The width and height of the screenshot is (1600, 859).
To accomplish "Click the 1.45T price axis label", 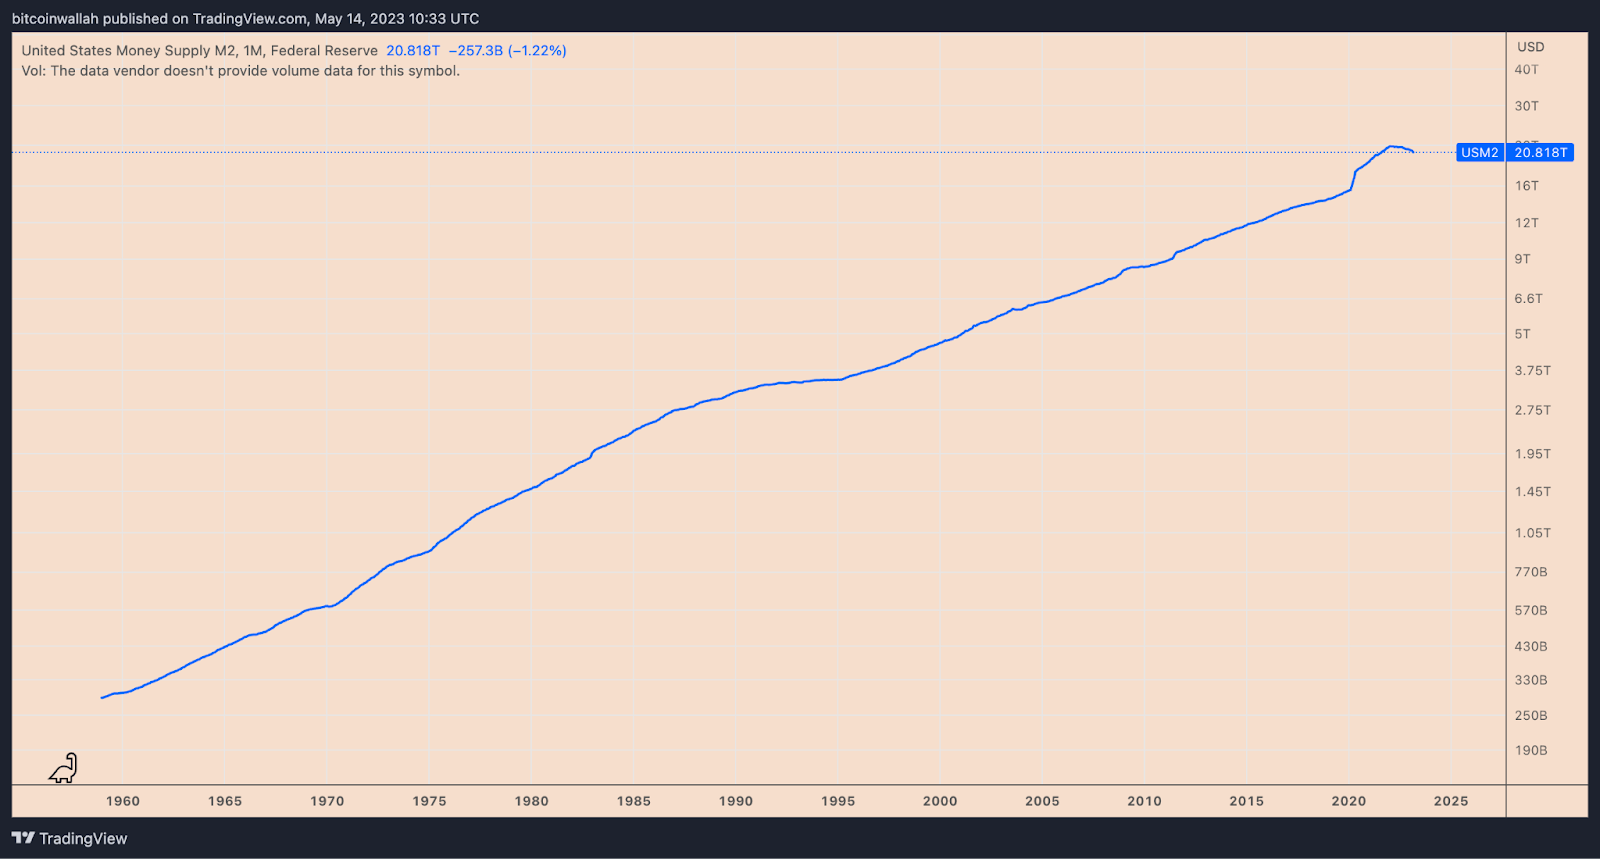I will tap(1532, 492).
